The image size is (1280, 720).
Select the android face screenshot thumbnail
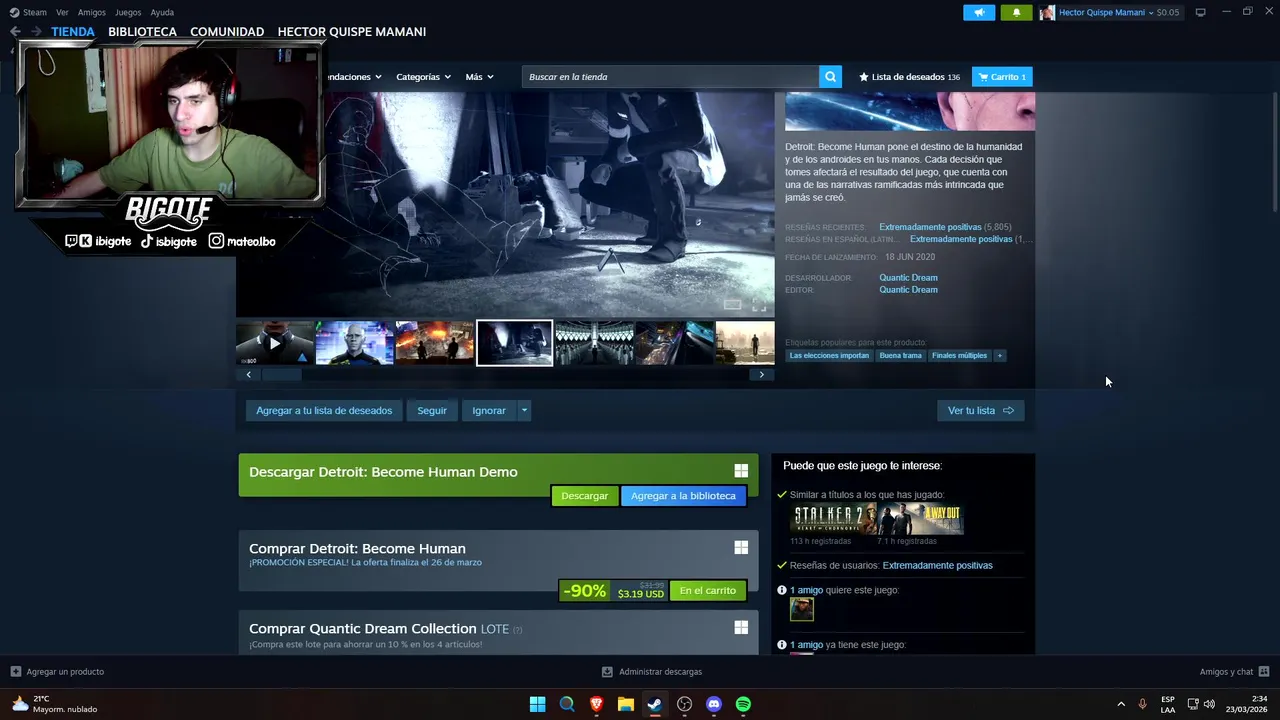point(355,343)
